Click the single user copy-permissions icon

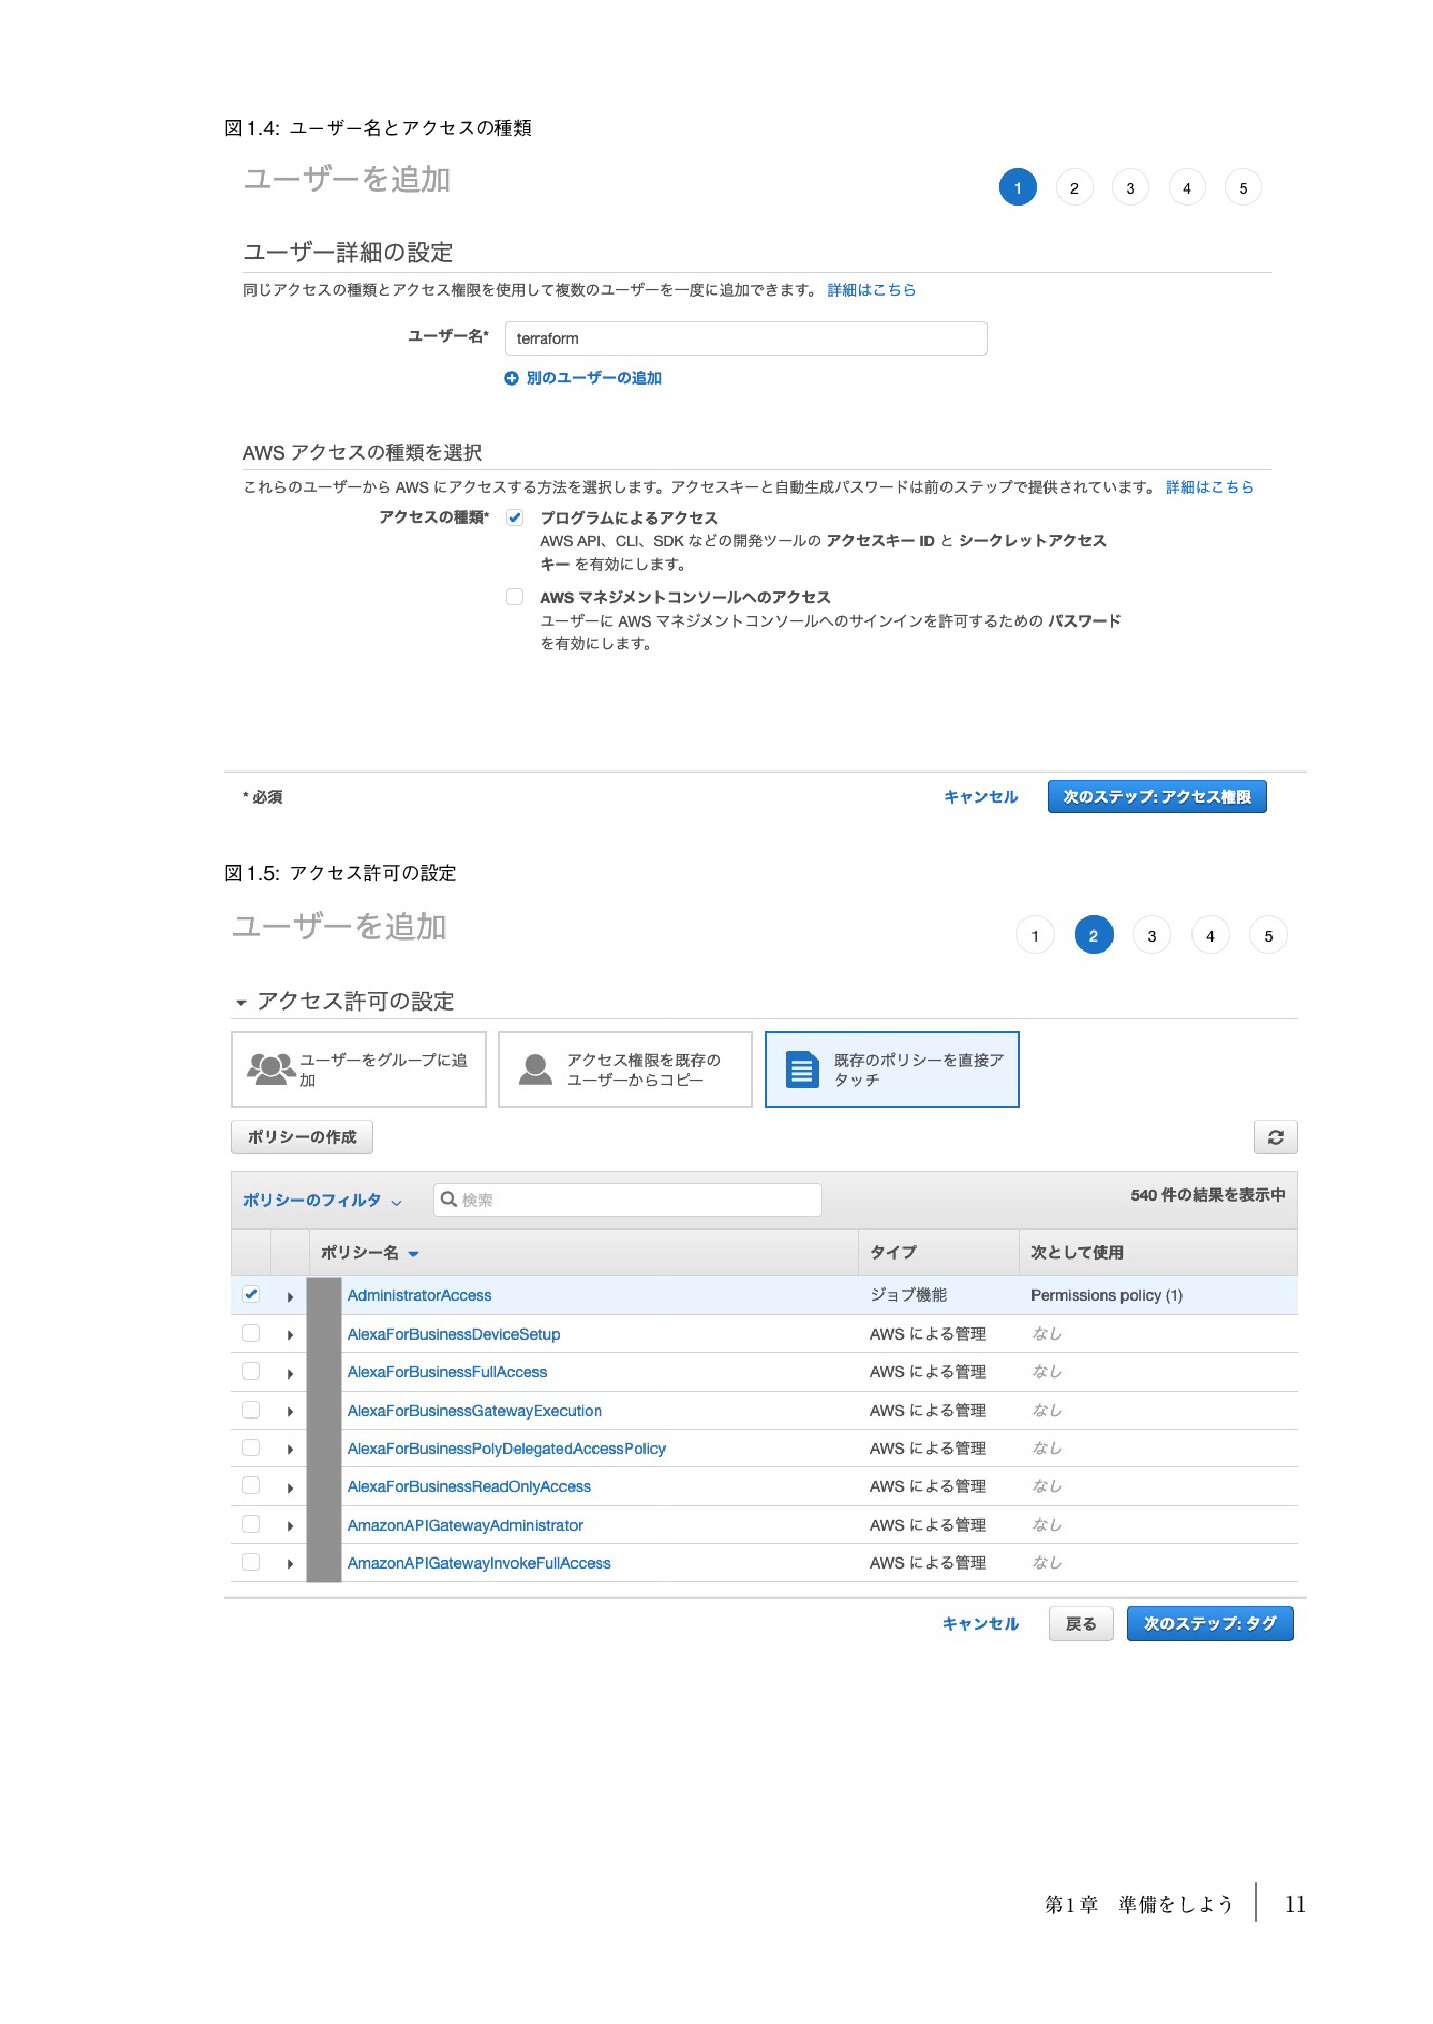[x=535, y=1069]
